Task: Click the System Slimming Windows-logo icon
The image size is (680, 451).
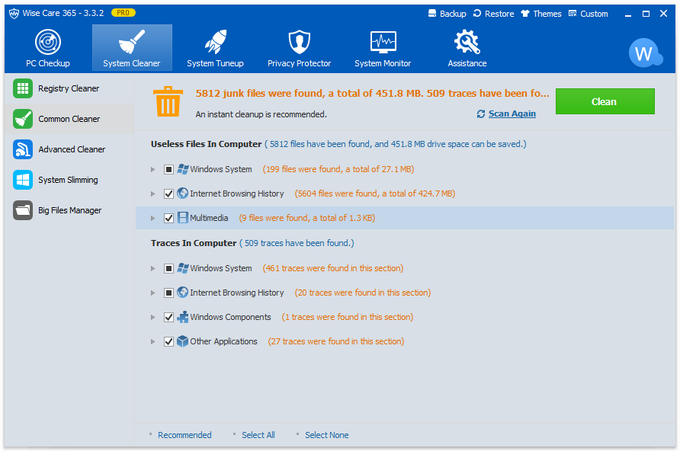Action: point(23,180)
